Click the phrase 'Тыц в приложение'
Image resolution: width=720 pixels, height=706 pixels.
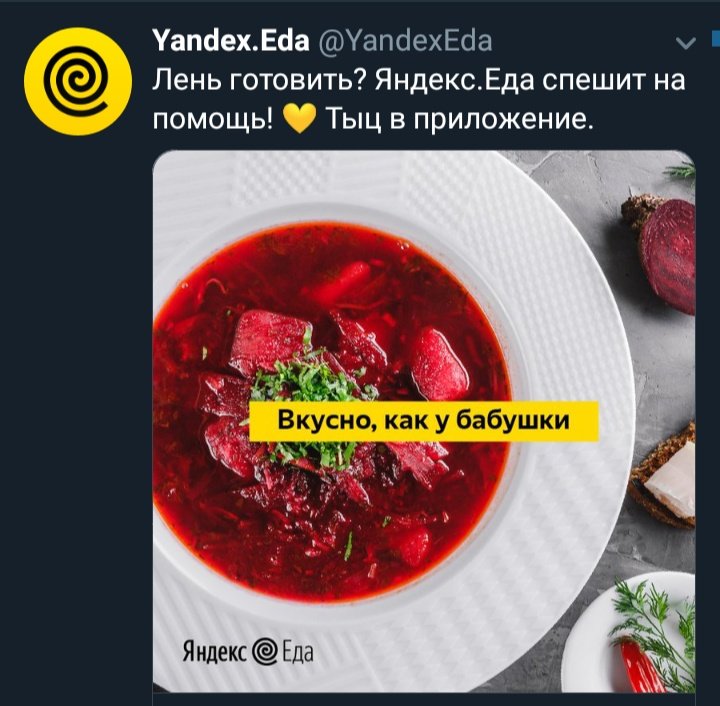click(x=455, y=119)
